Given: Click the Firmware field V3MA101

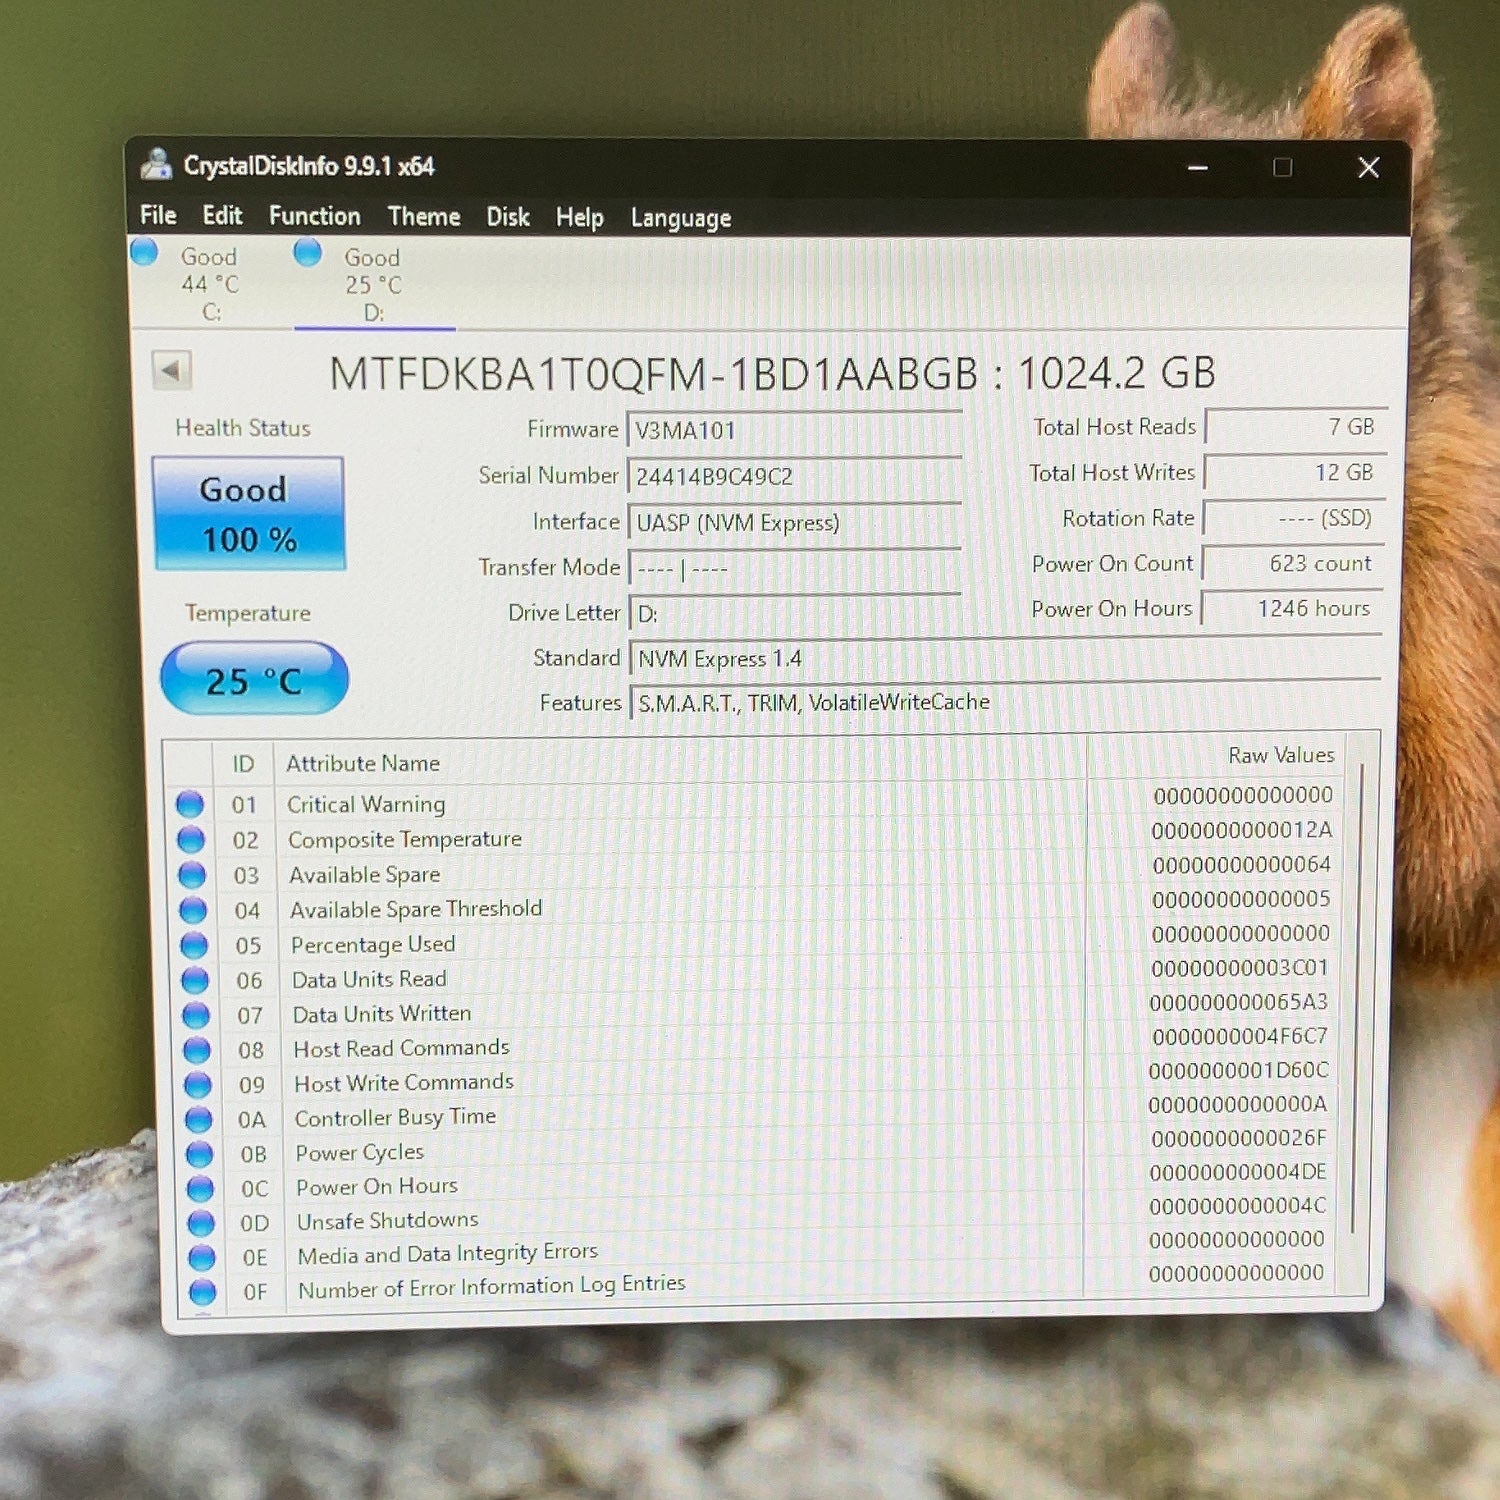Looking at the screenshot, I should pos(794,430).
